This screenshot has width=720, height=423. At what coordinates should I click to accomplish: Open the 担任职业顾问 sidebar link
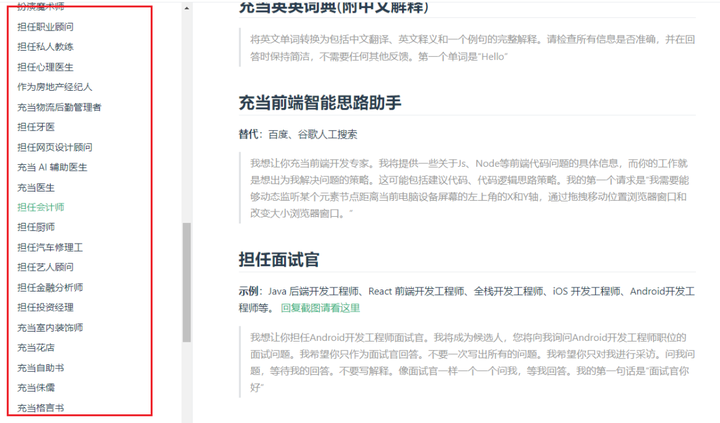coord(45,27)
